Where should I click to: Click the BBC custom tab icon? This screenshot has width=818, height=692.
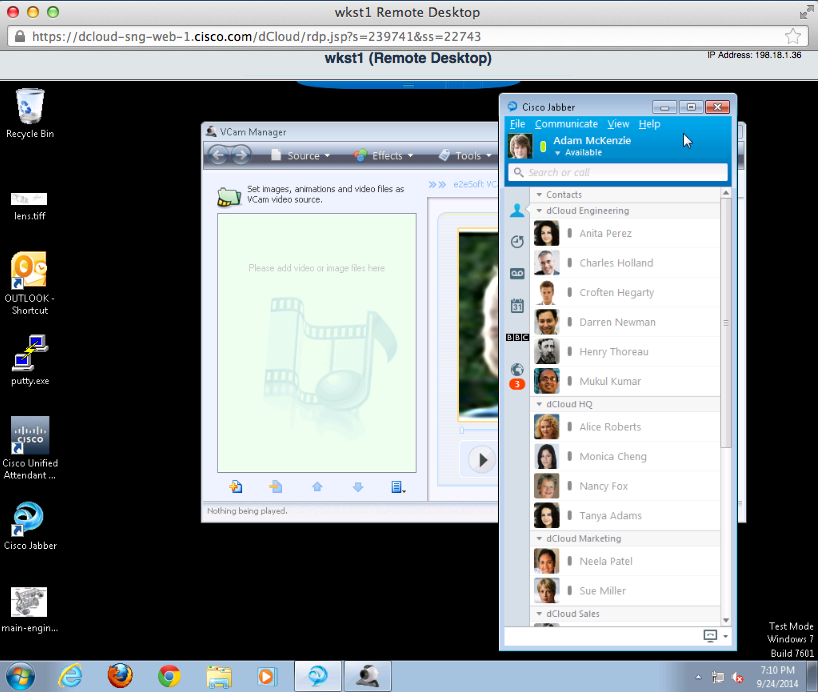click(517, 338)
